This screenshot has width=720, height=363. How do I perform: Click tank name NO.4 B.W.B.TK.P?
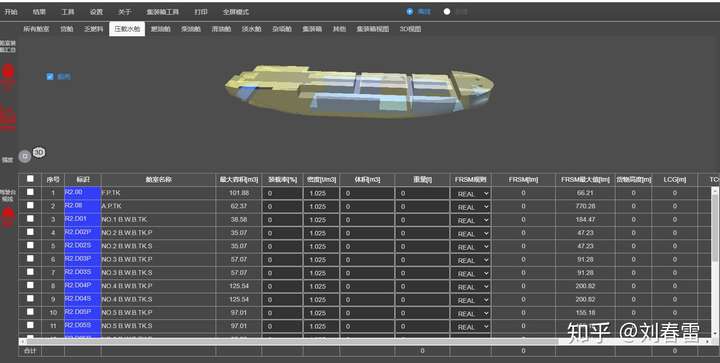pyautogui.click(x=127, y=286)
